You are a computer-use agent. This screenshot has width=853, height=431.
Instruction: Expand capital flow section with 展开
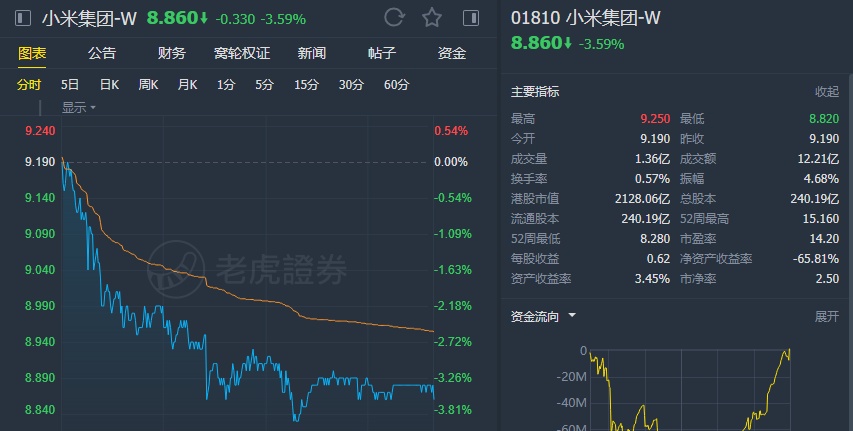tap(827, 316)
